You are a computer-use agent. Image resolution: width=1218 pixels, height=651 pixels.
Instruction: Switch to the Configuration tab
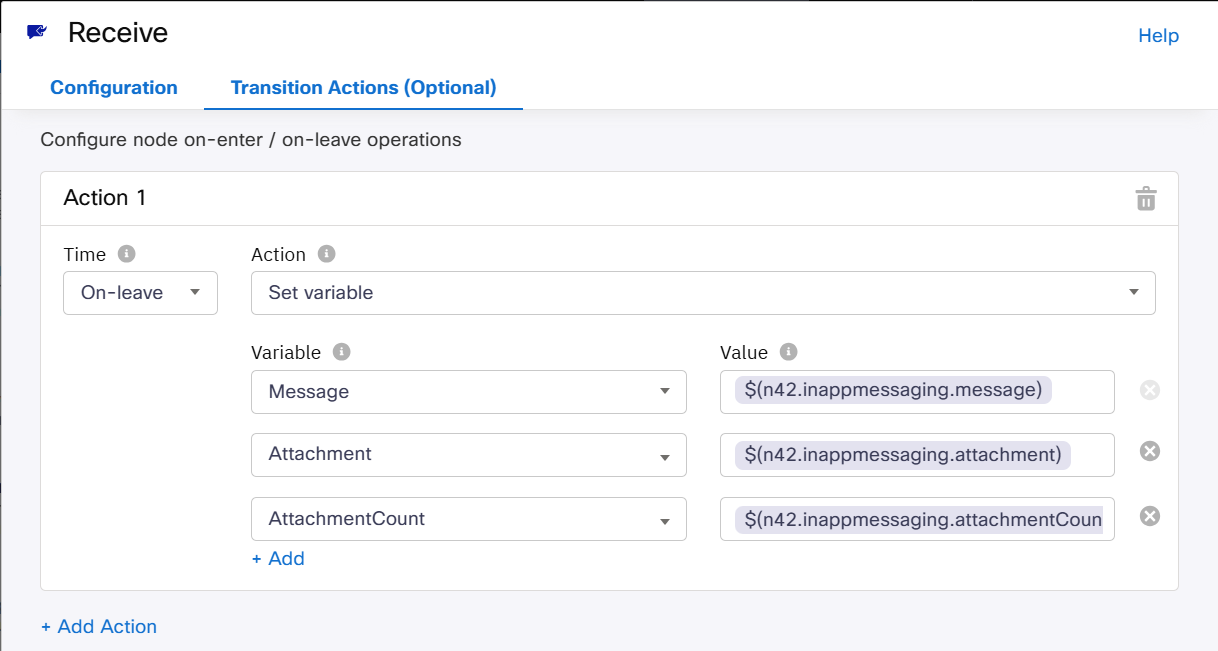(x=114, y=88)
